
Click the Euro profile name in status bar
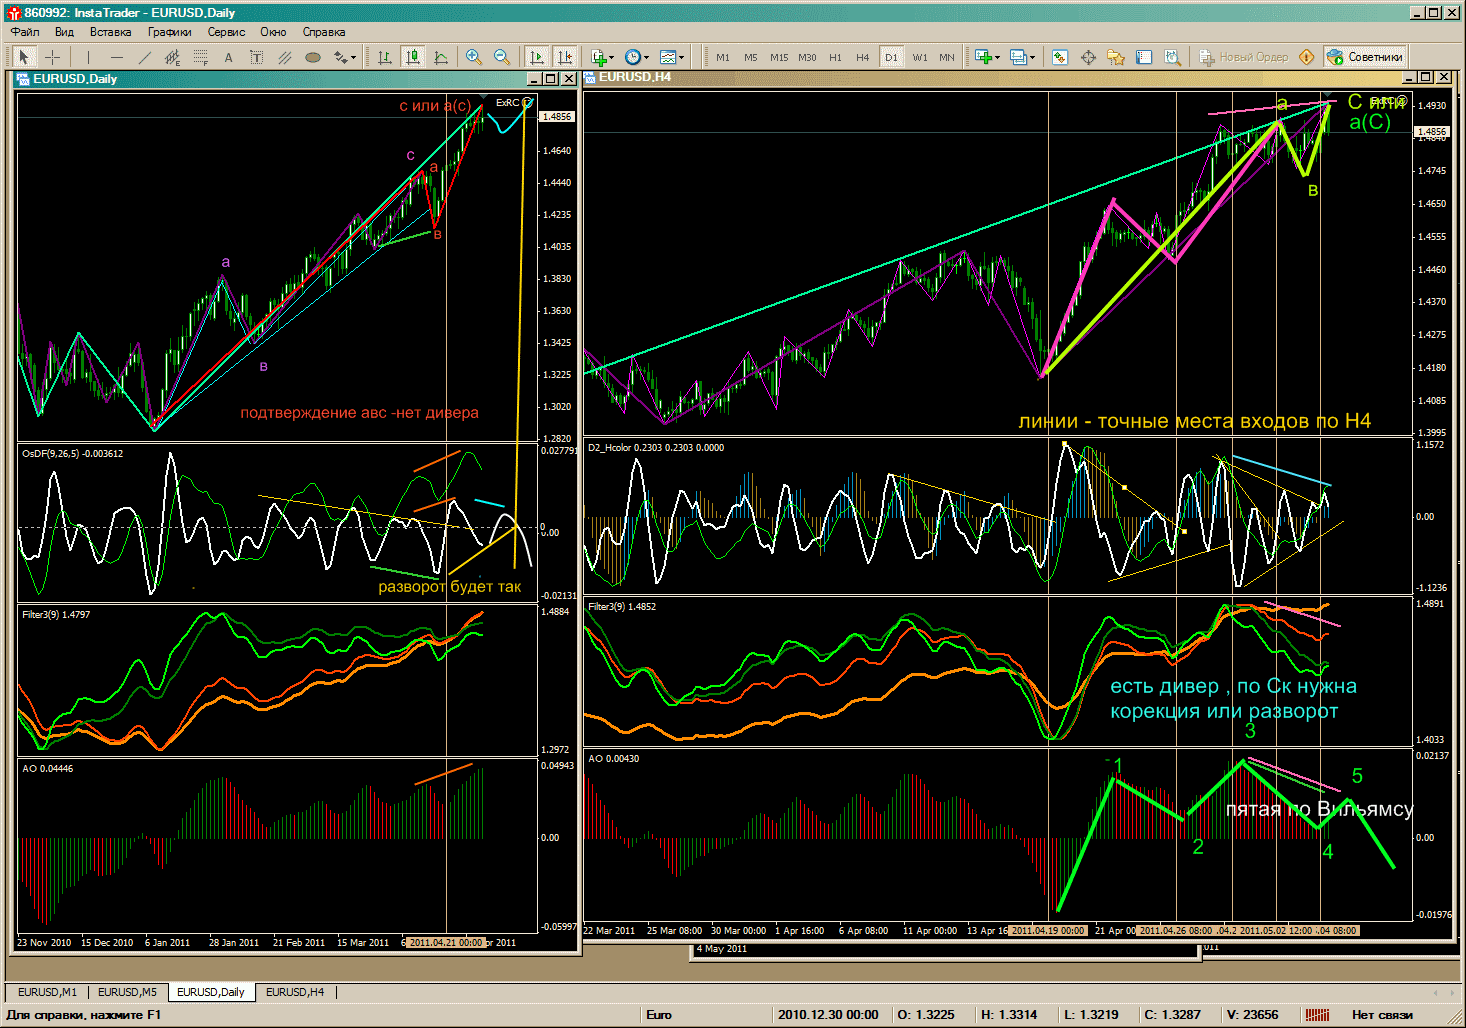click(658, 1014)
